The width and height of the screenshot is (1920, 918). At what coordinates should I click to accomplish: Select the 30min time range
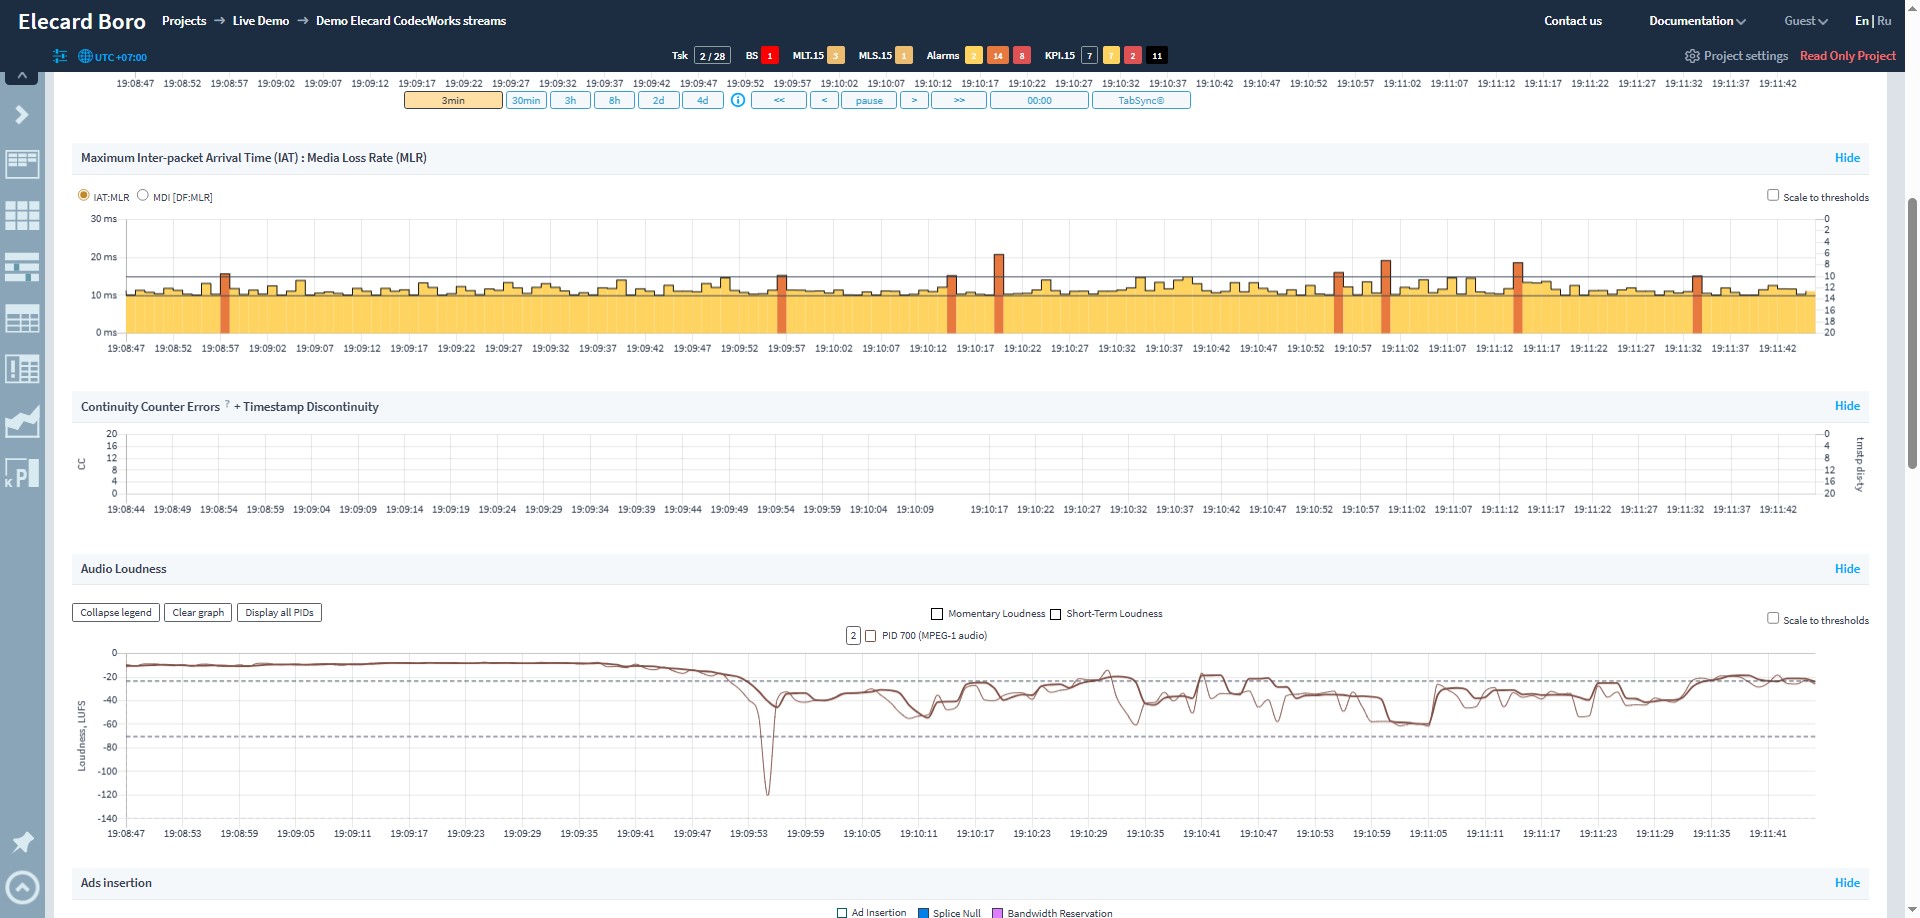point(526,100)
